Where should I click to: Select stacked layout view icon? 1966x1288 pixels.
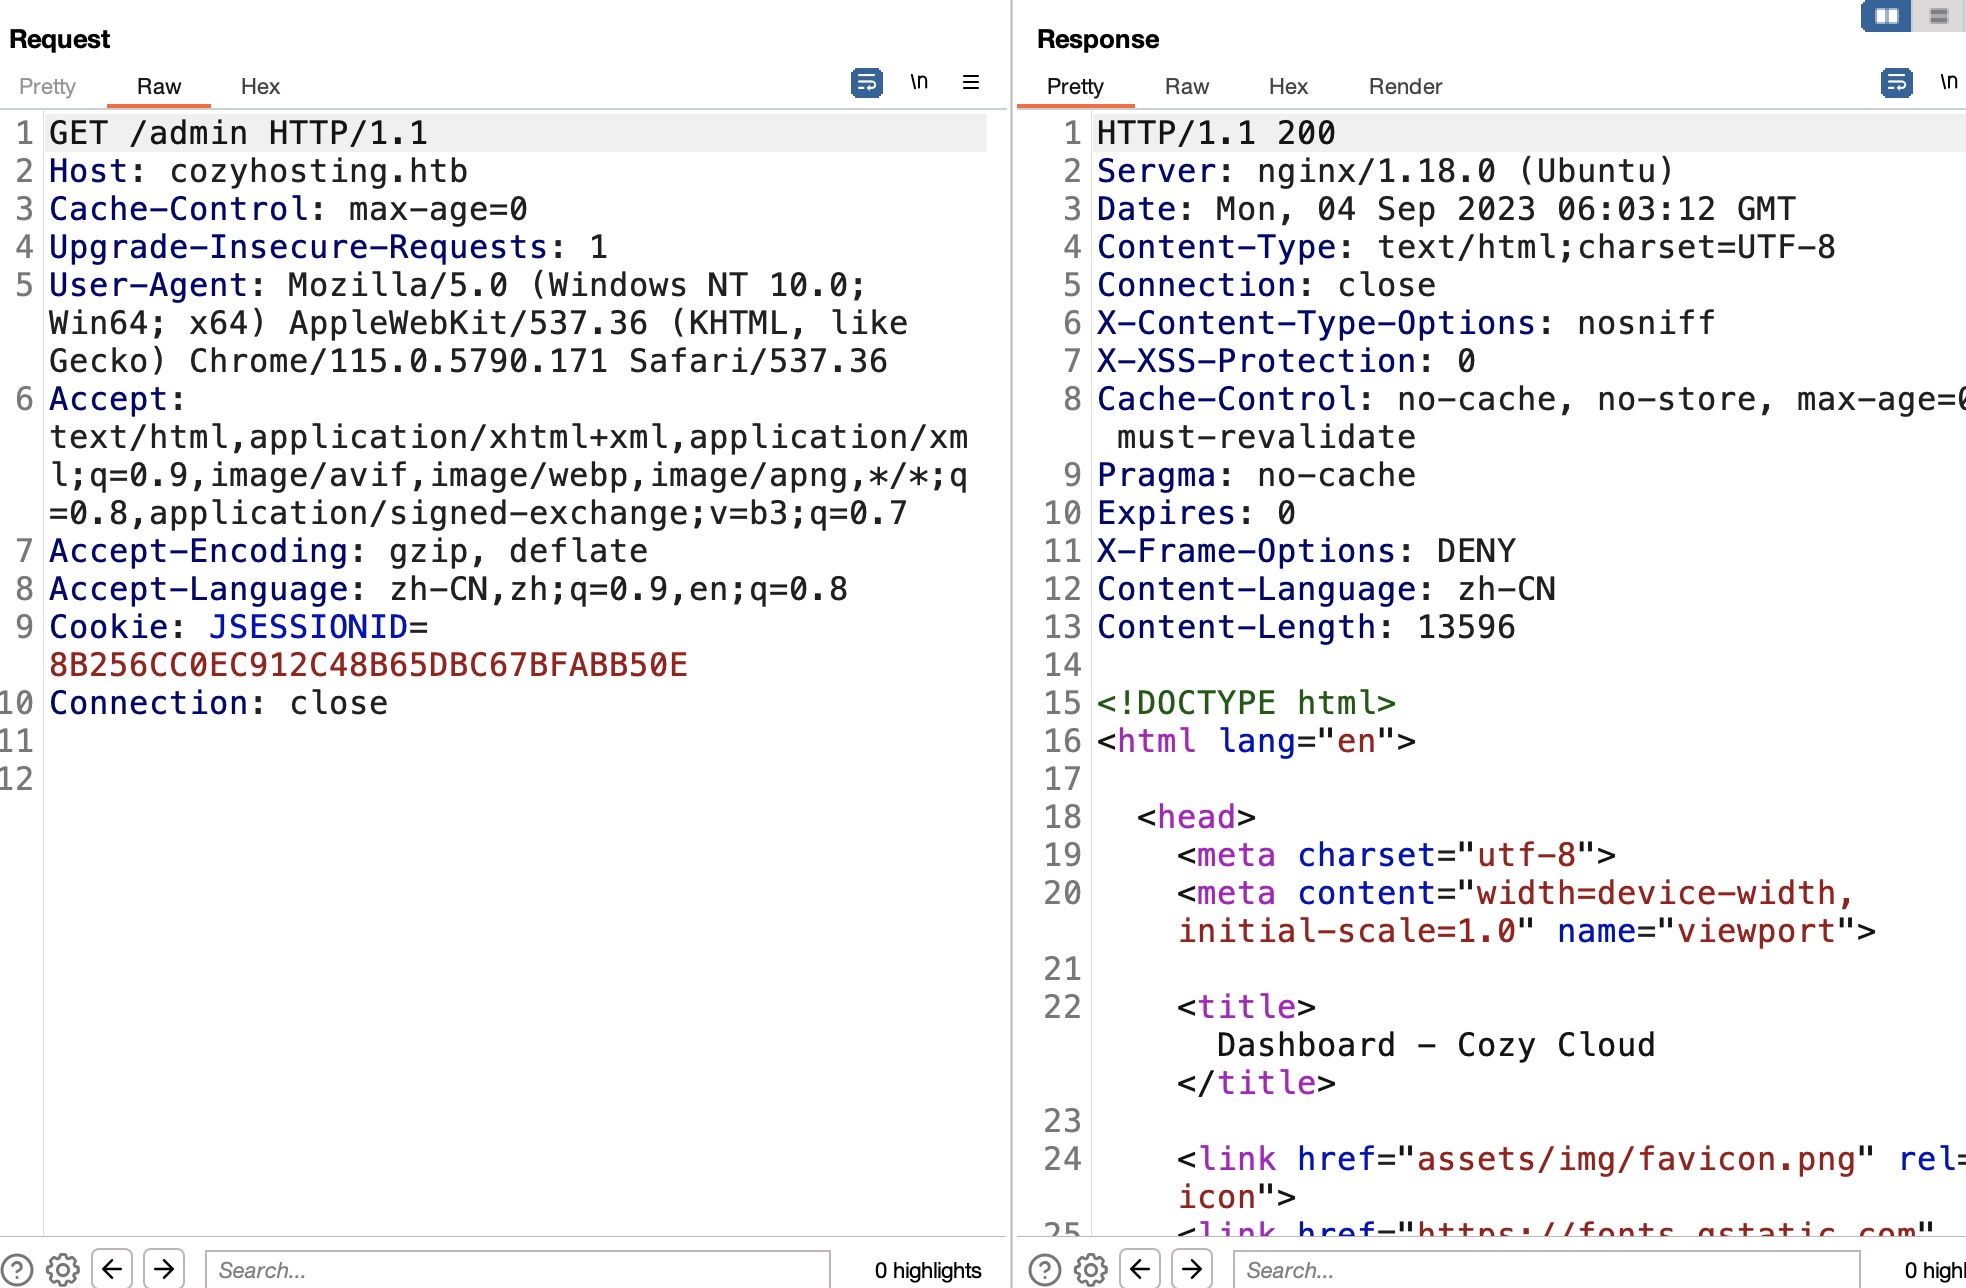click(x=1939, y=16)
